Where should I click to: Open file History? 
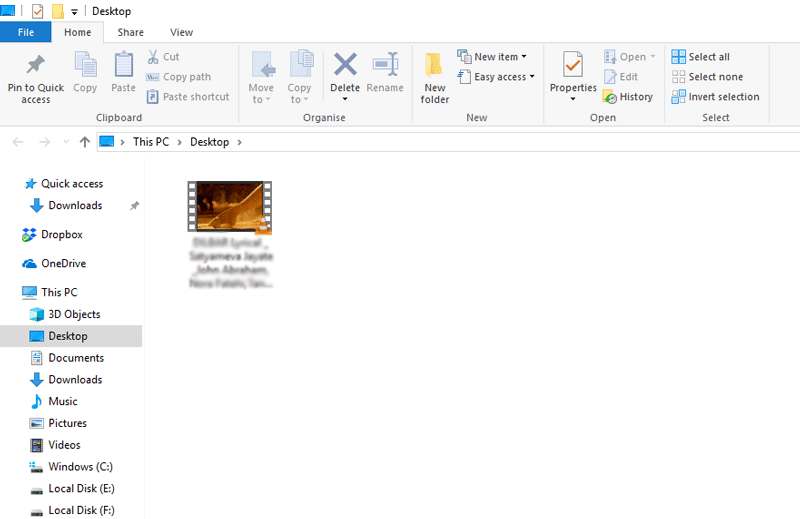(628, 96)
